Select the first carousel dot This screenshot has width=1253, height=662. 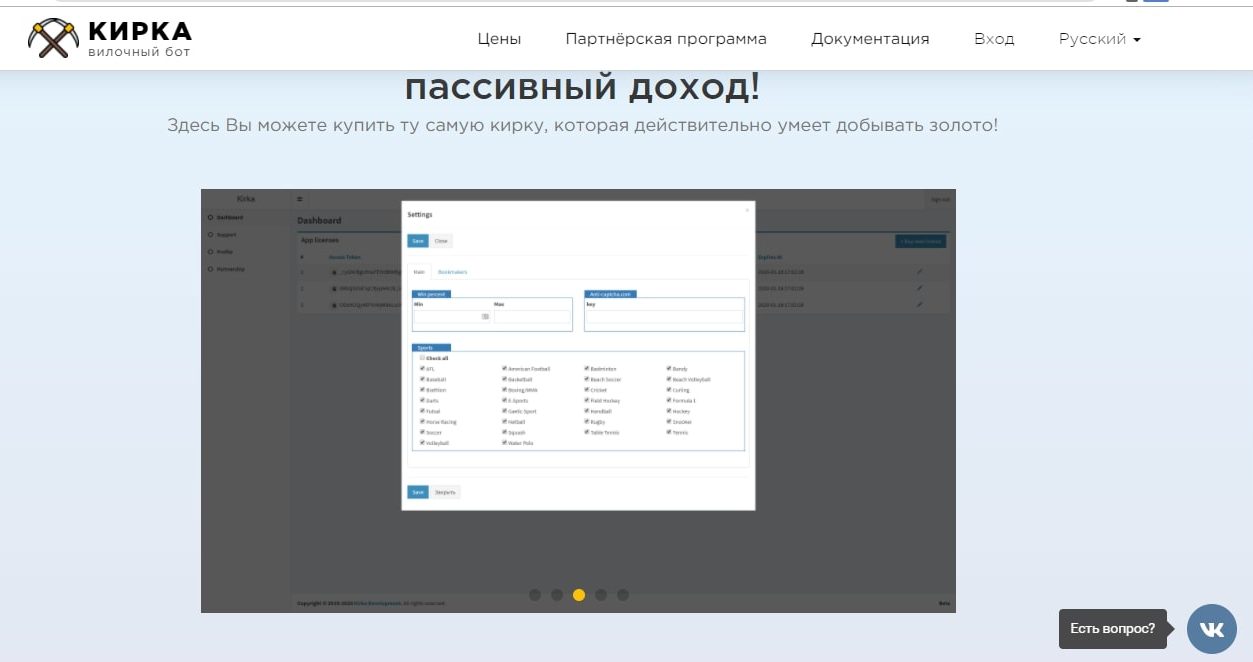(x=535, y=595)
